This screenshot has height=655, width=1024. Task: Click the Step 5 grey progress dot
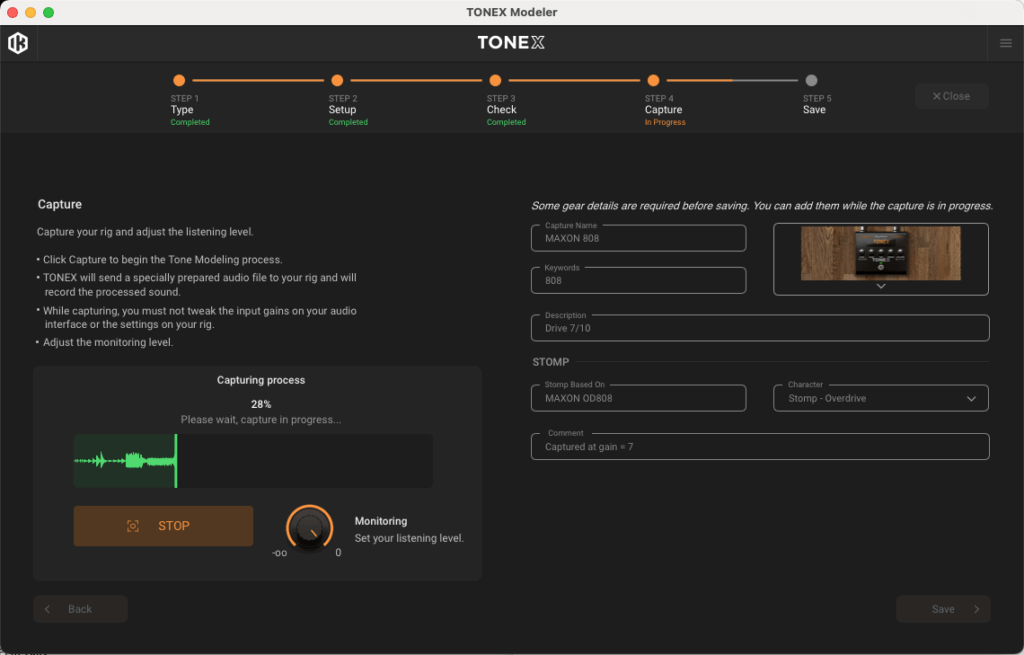tap(811, 80)
